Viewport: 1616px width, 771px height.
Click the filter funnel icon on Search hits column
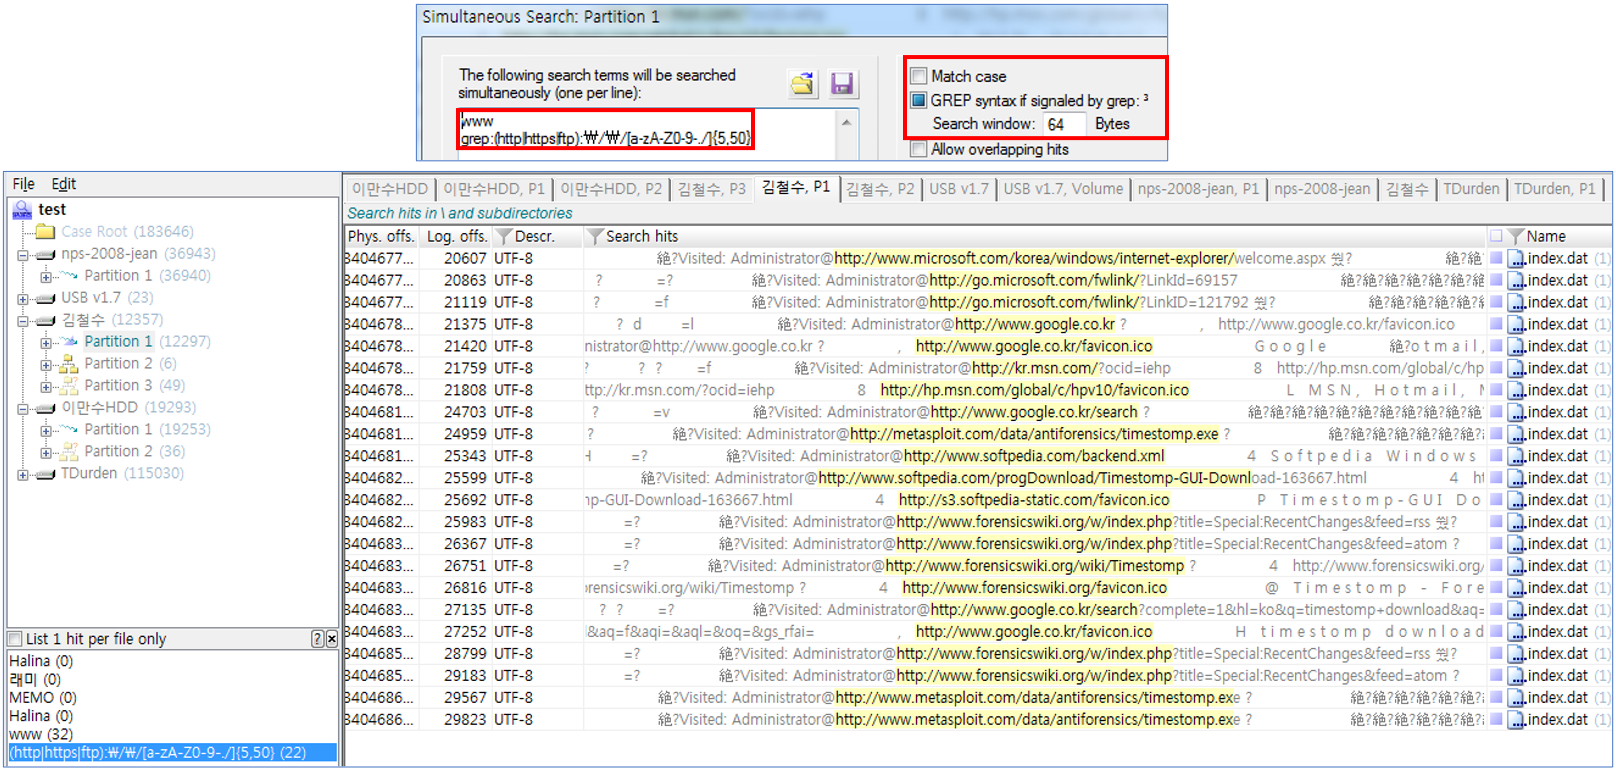point(596,237)
